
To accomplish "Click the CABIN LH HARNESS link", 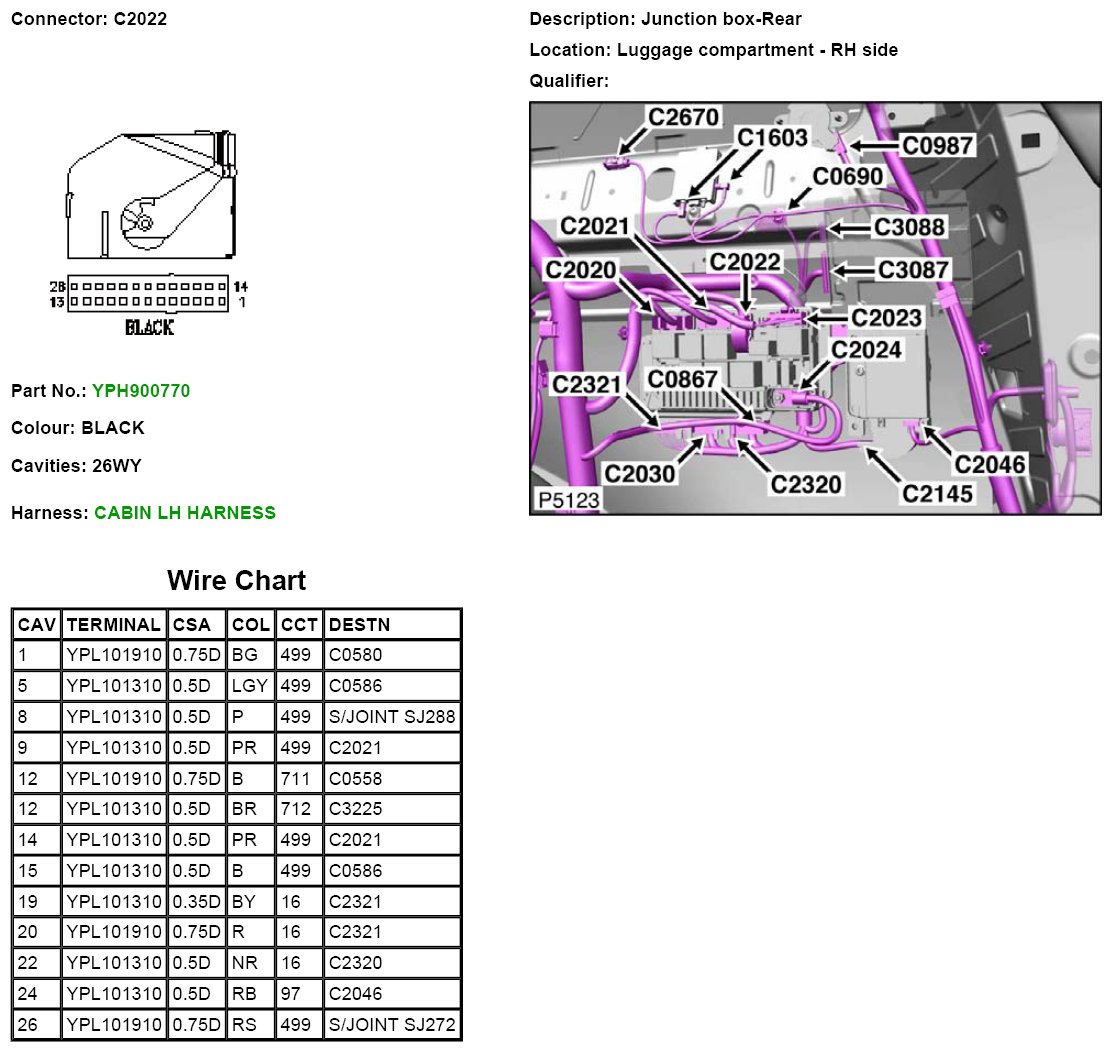I will pos(185,513).
